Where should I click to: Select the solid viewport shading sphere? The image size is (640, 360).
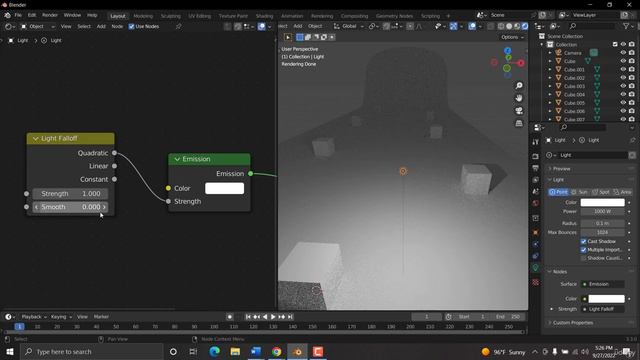tap(509, 26)
